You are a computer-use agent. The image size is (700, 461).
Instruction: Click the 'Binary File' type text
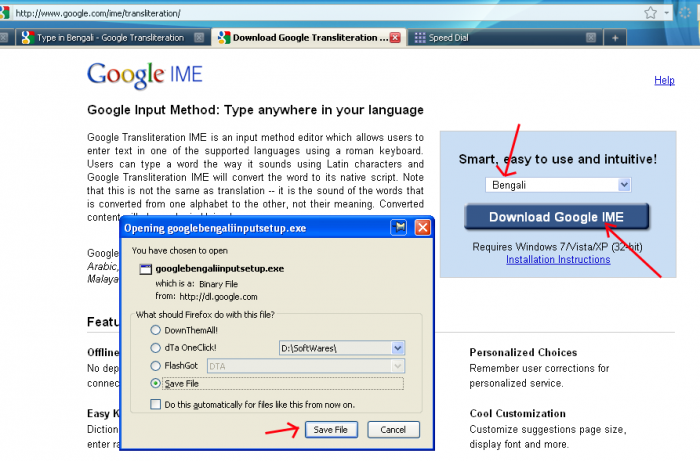coord(218,284)
